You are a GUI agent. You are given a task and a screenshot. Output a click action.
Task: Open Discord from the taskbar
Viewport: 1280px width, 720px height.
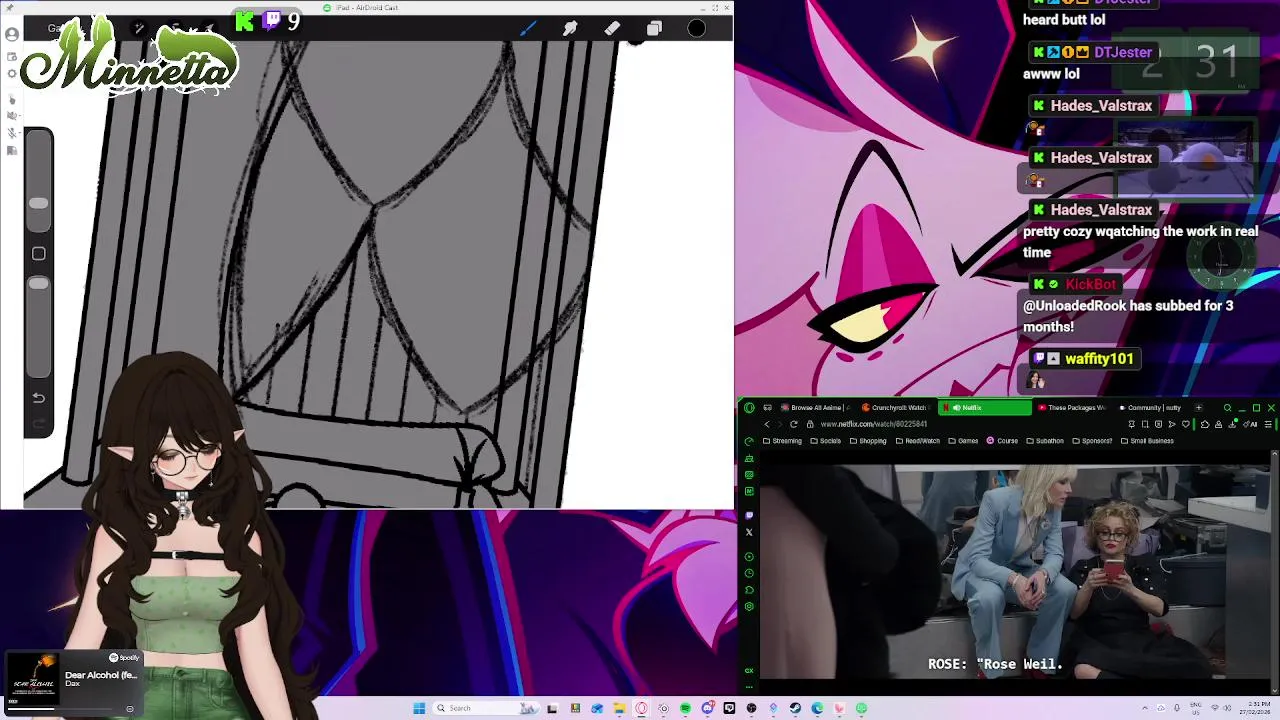click(708, 708)
